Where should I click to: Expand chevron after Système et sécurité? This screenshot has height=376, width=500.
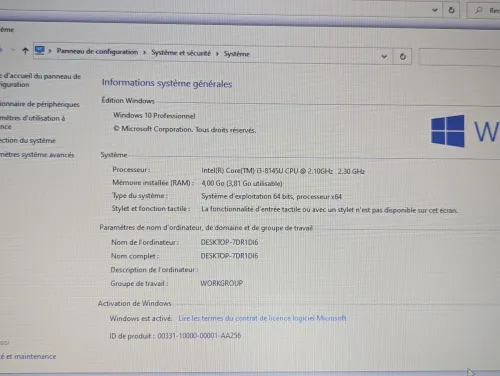click(217, 54)
